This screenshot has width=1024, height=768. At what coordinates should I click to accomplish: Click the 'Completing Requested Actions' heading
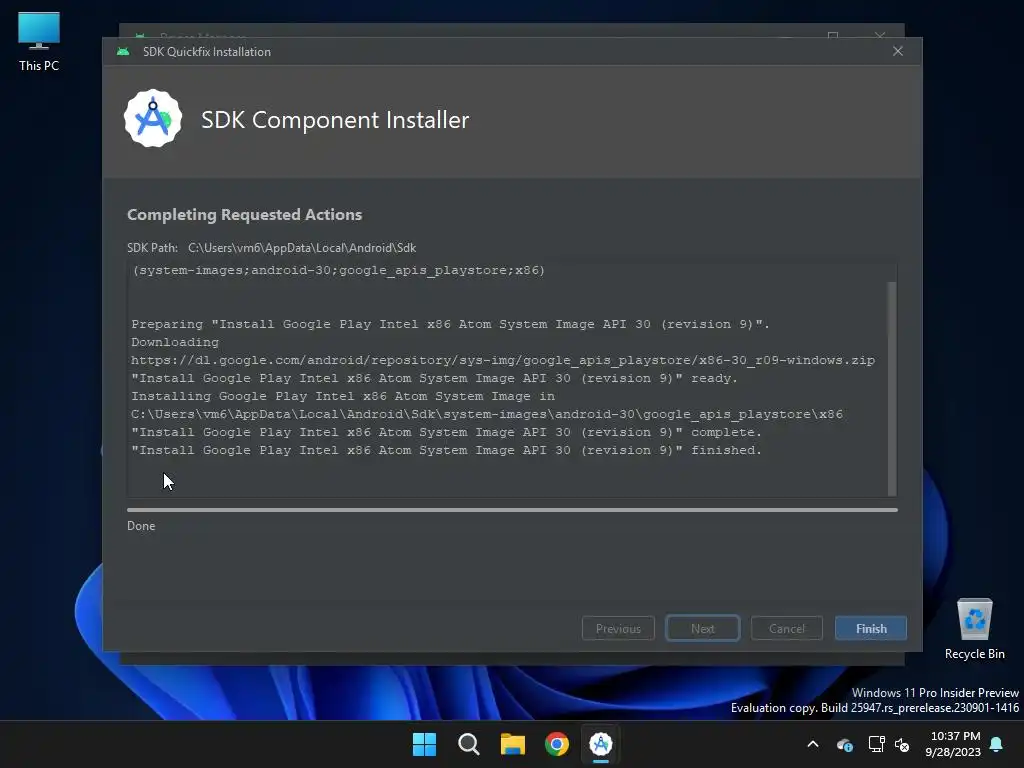tap(244, 214)
